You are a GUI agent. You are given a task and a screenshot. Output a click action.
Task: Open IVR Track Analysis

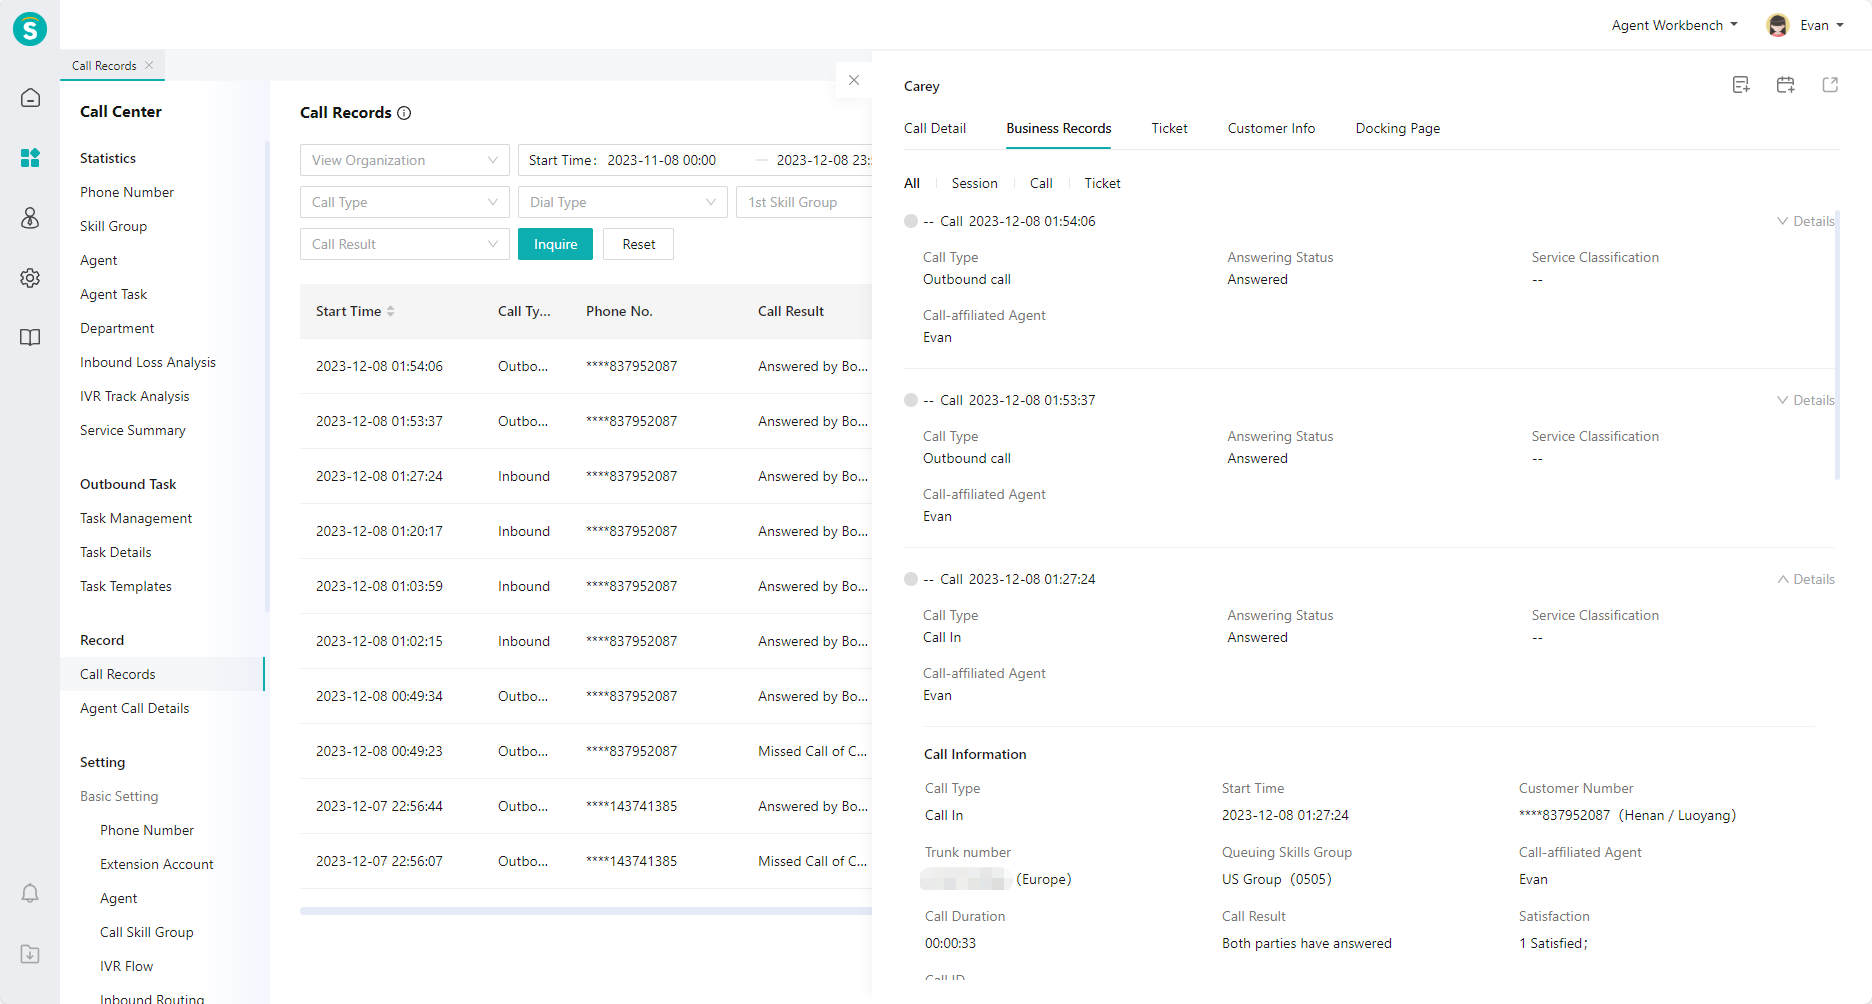[134, 396]
